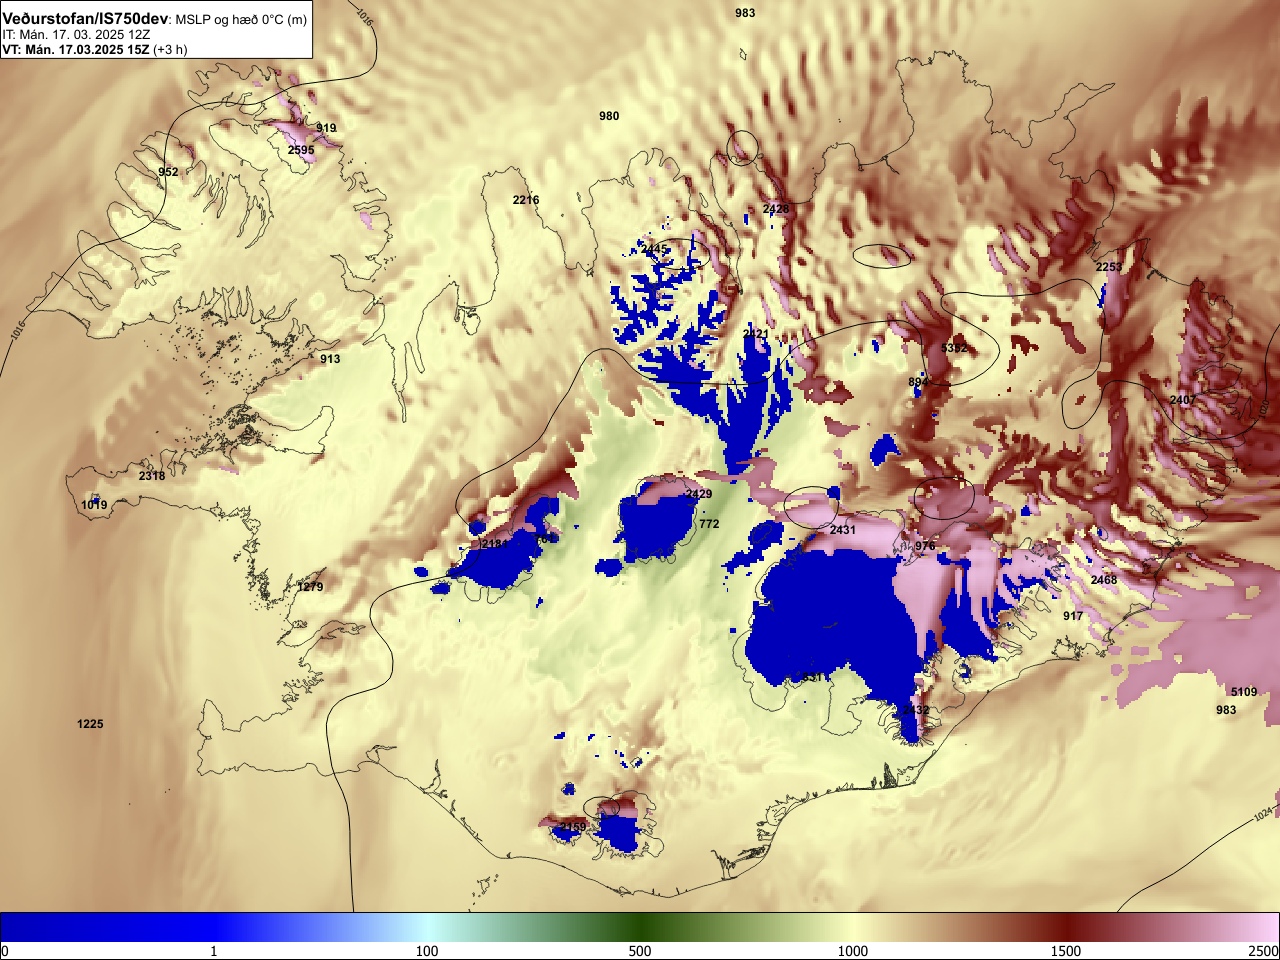Image resolution: width=1280 pixels, height=960 pixels.
Task: Click the 2216 value label
Action: click(526, 200)
